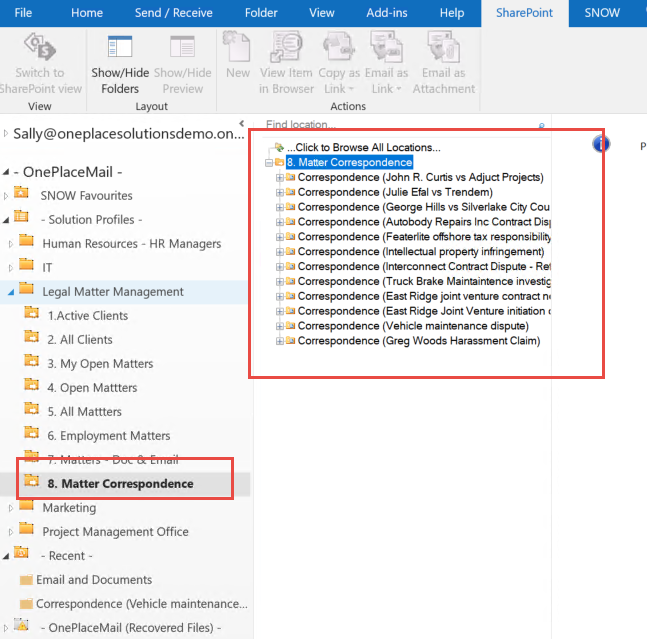Screen dimensions: 647x639
Task: Select 5. All Mattters folder
Action: 84,412
